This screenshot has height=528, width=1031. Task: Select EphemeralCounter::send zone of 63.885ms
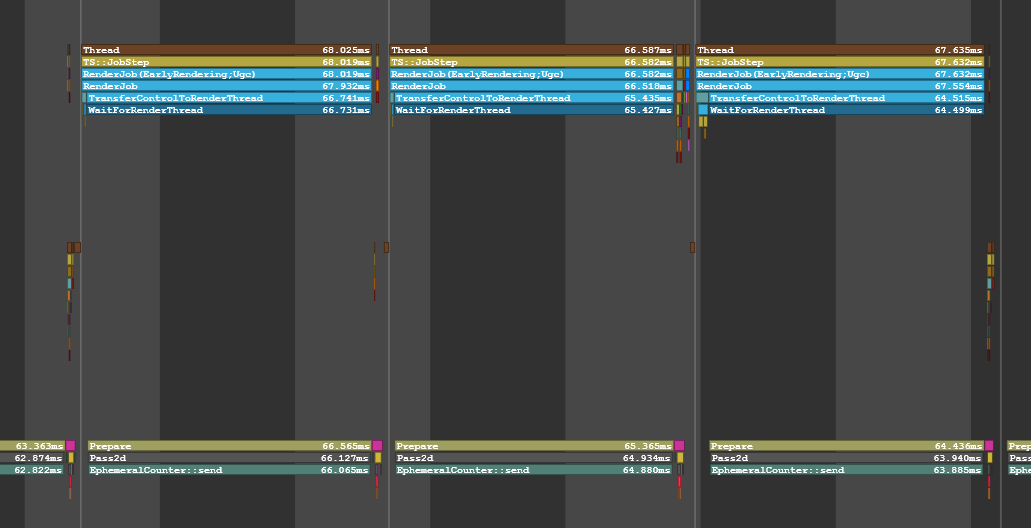click(x=847, y=470)
